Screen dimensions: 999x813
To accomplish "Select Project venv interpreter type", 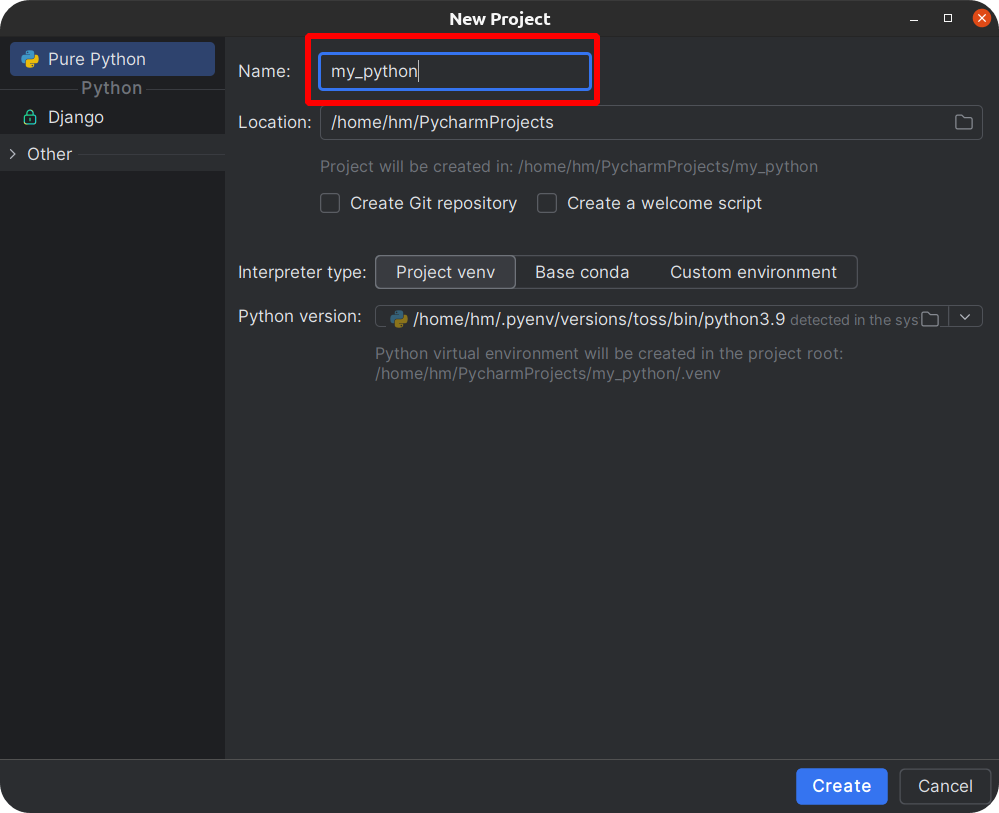I will click(445, 272).
